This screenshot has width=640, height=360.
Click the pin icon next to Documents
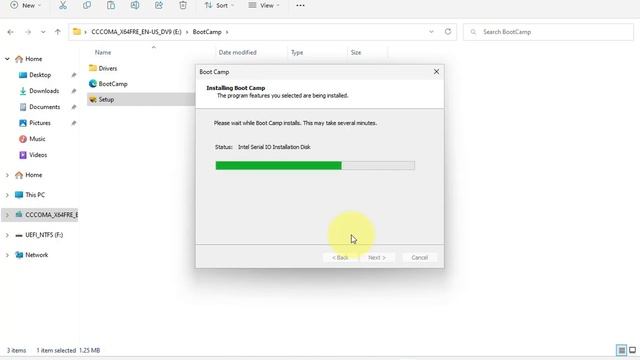point(73,107)
